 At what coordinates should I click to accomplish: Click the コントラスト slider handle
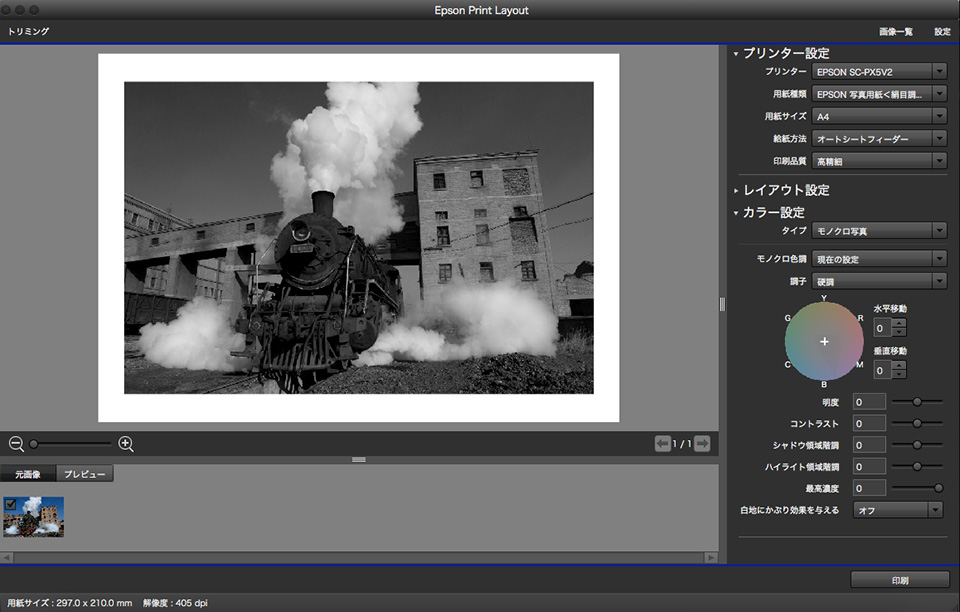click(917, 423)
